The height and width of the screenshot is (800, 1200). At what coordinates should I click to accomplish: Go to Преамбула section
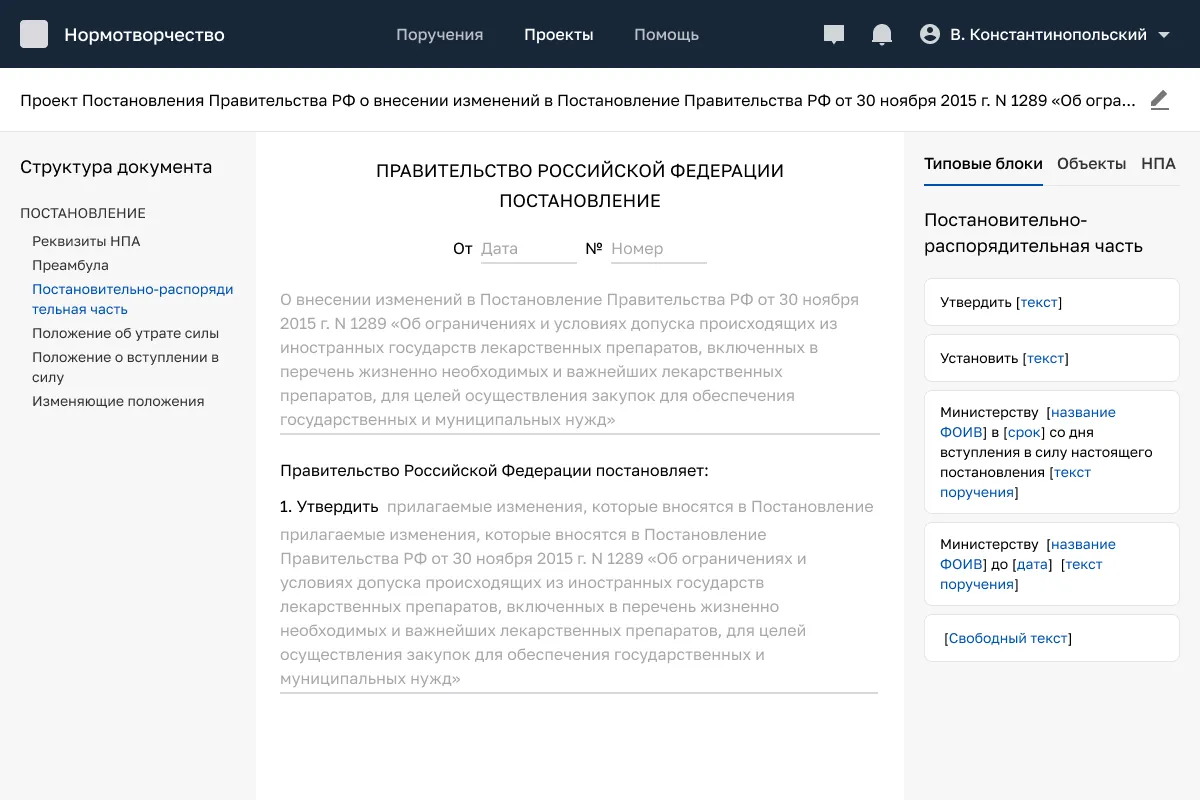tap(70, 265)
